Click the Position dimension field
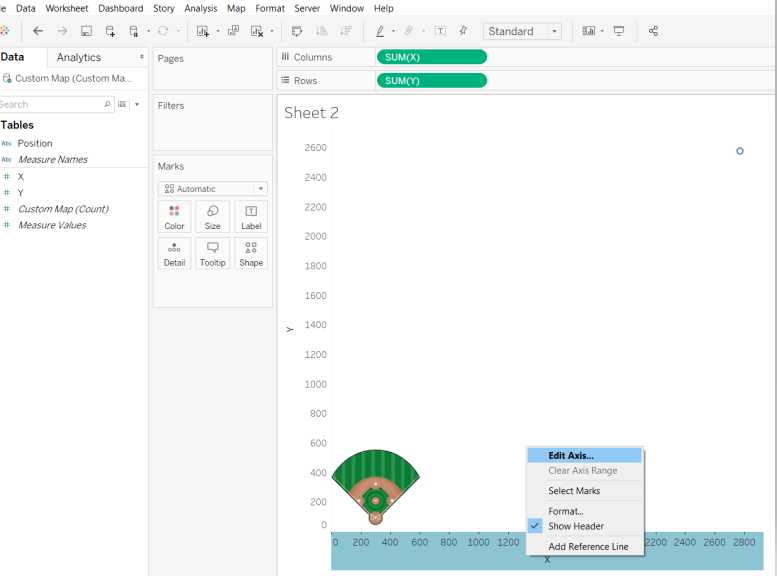The height and width of the screenshot is (576, 777). pos(35,143)
